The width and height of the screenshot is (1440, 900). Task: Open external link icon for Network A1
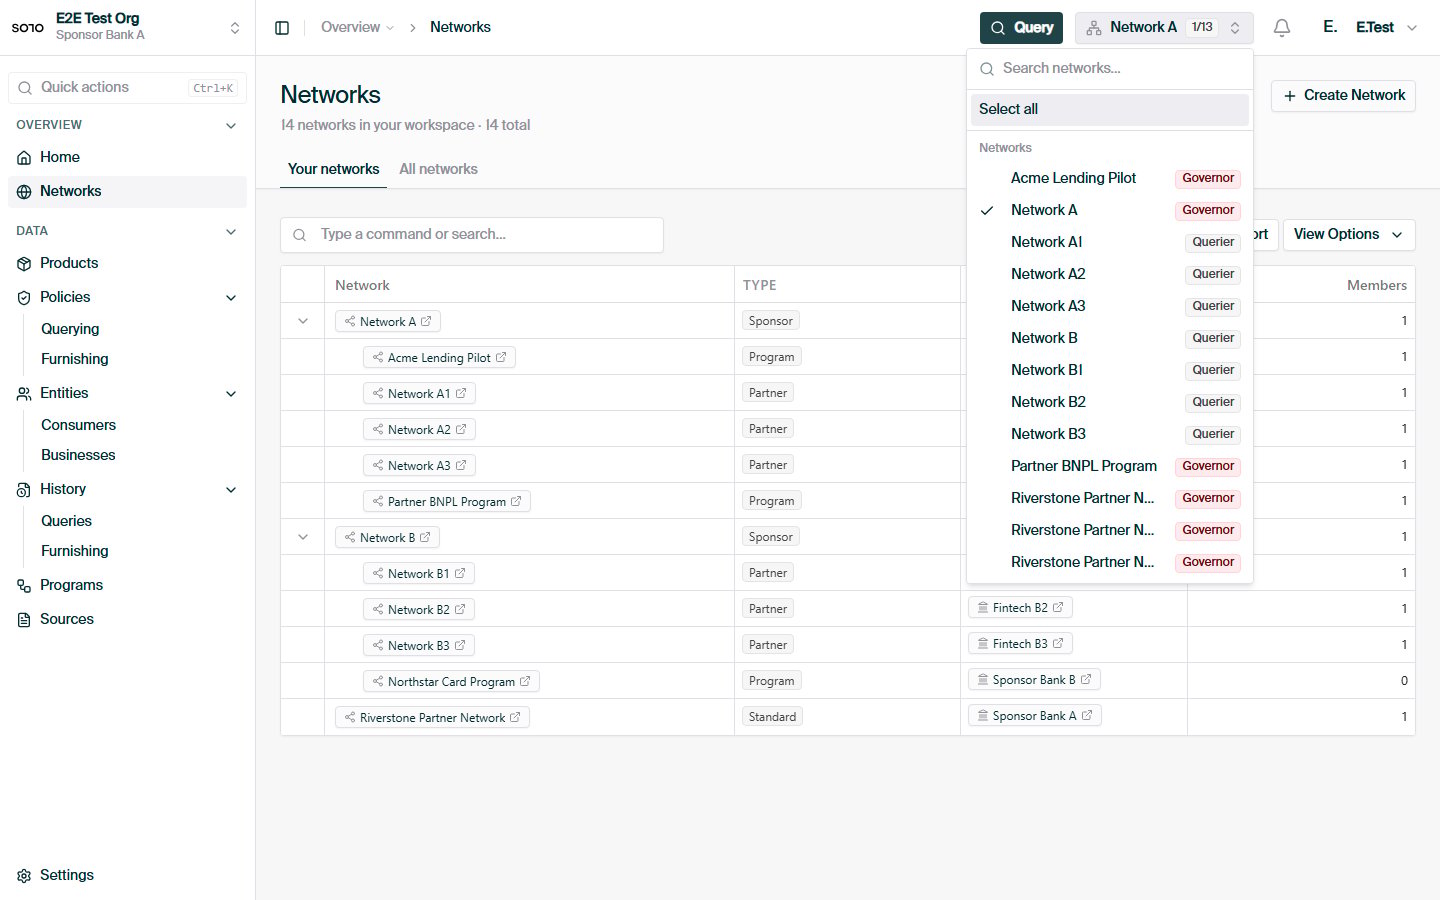tap(461, 394)
